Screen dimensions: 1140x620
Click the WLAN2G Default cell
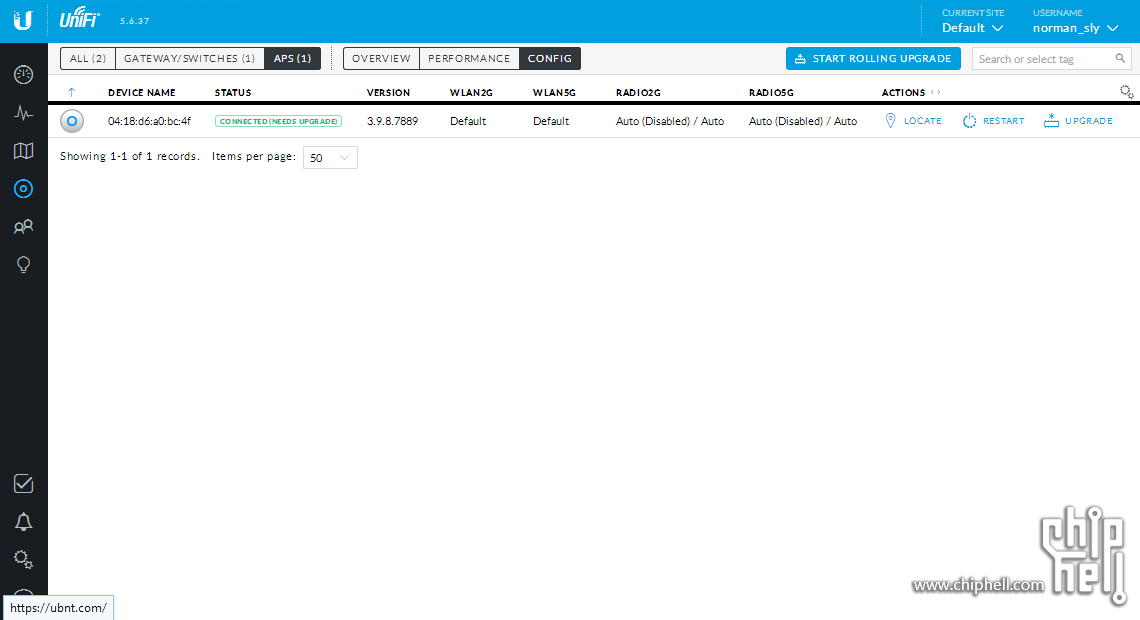click(467, 121)
